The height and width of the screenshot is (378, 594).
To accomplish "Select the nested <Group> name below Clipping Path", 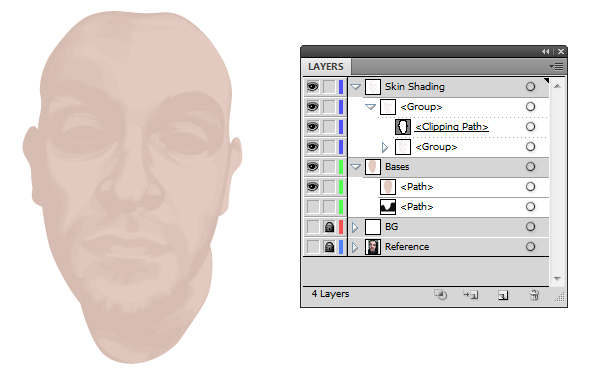I will click(x=436, y=147).
